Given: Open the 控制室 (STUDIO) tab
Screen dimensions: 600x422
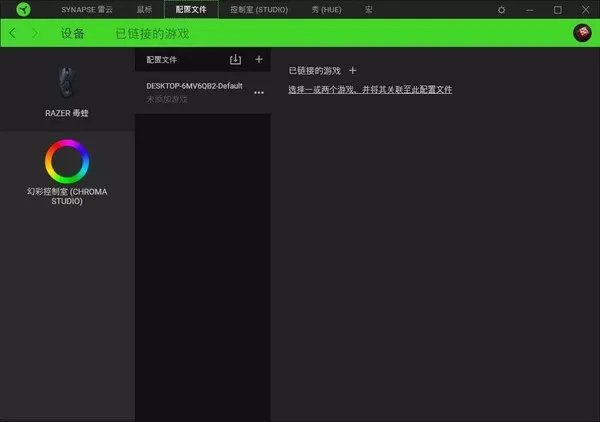Looking at the screenshot, I should click(x=259, y=10).
